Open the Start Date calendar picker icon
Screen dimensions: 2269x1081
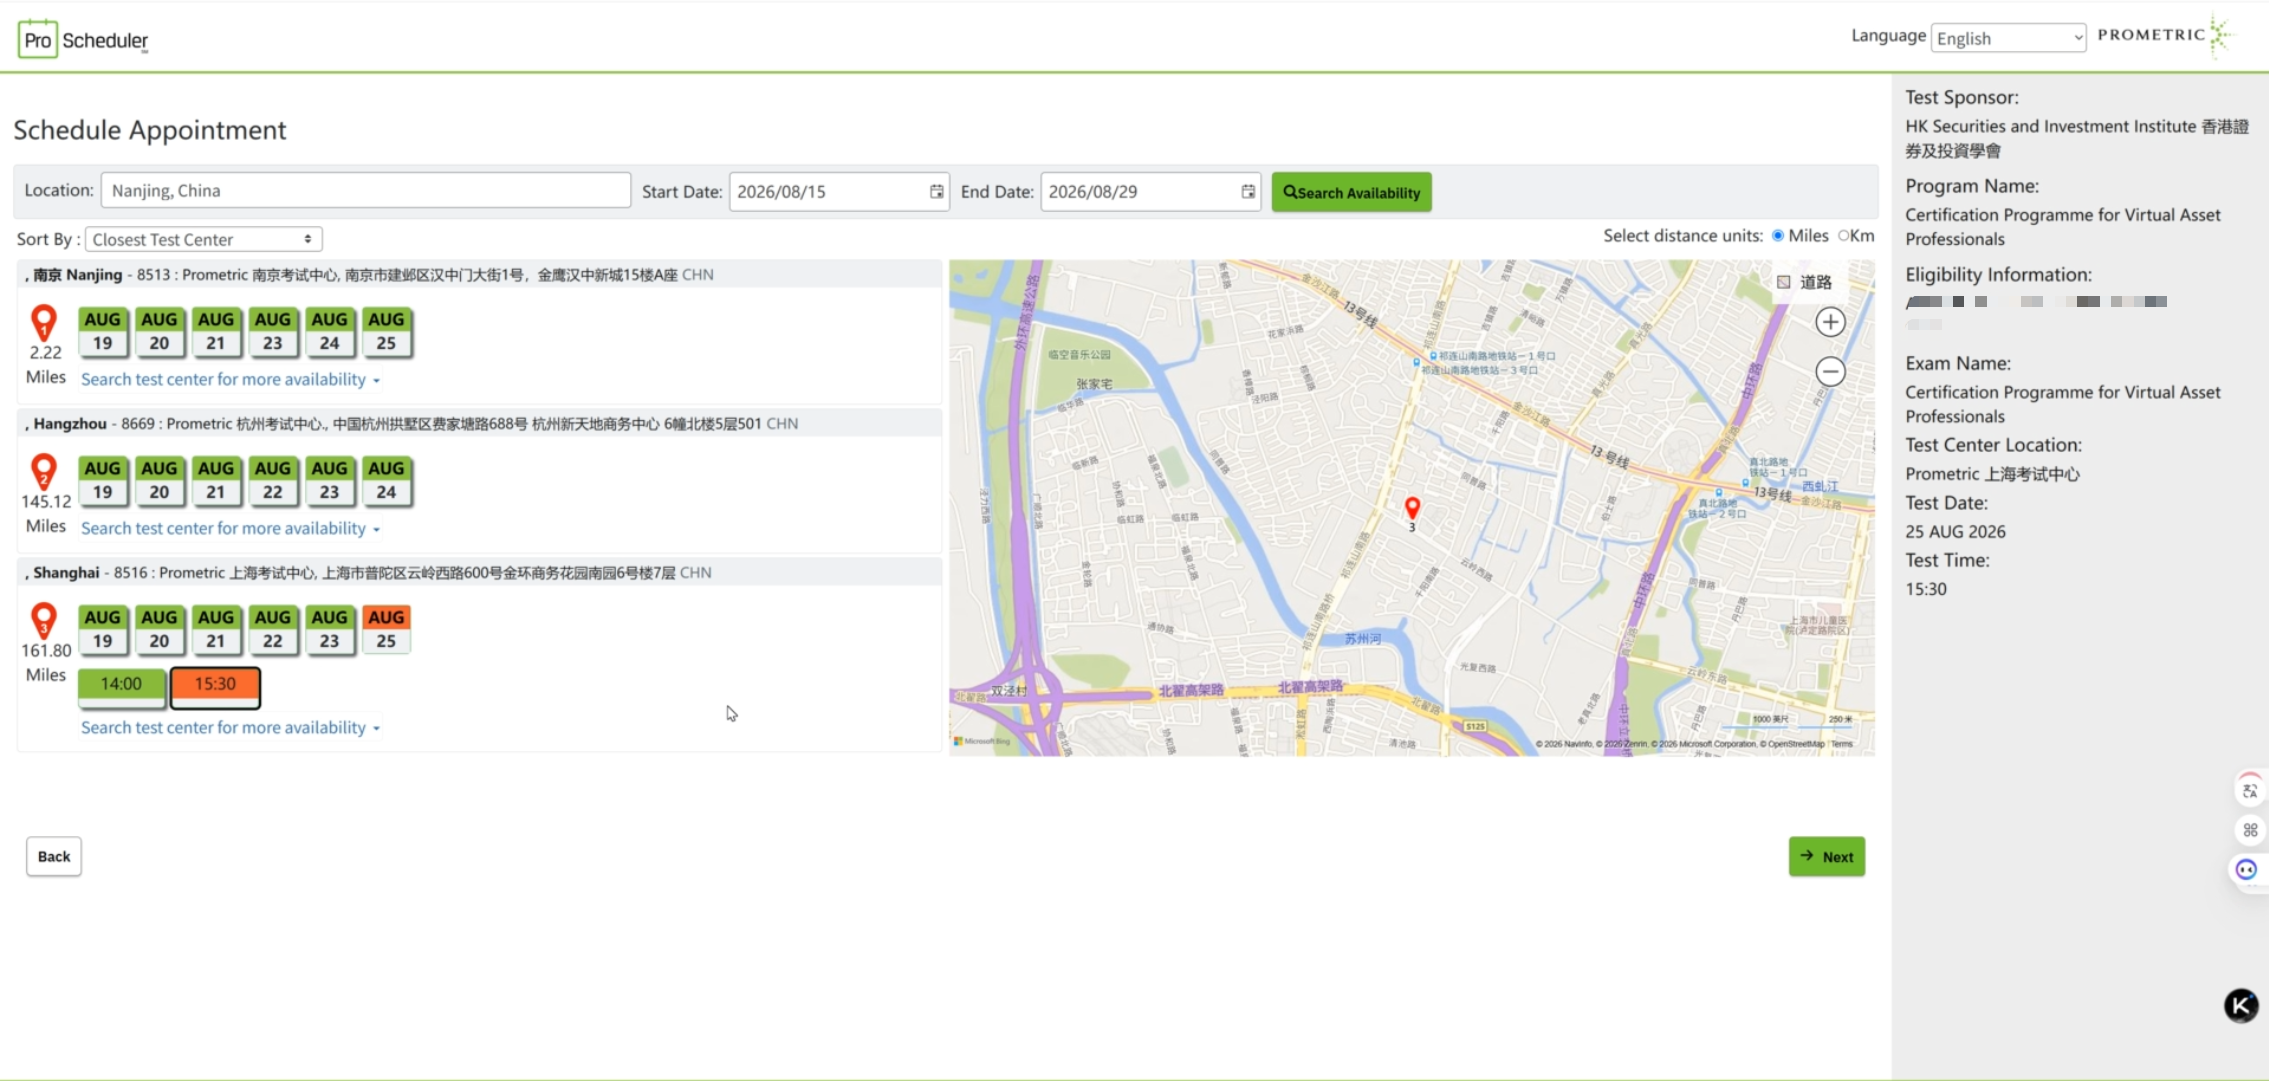[x=936, y=191]
